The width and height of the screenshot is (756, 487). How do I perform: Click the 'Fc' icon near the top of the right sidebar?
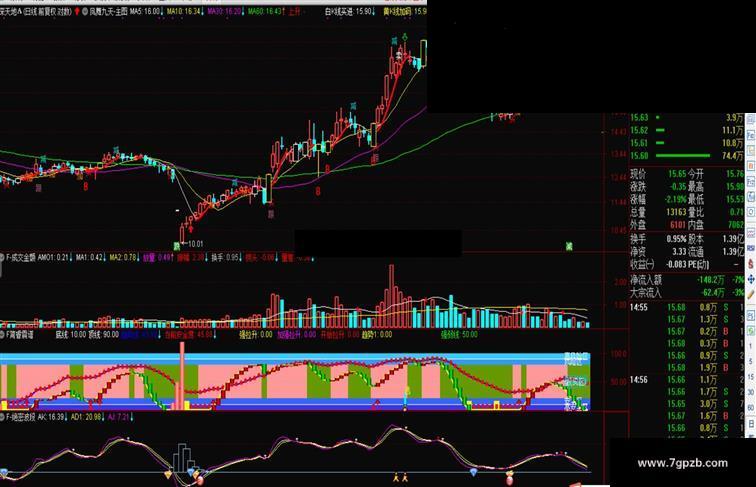(x=751, y=136)
